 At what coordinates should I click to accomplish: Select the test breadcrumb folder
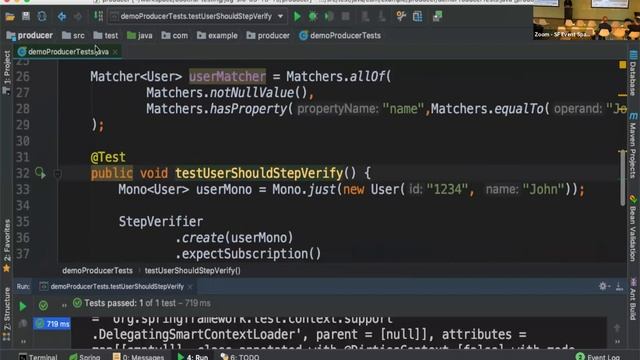[106, 36]
